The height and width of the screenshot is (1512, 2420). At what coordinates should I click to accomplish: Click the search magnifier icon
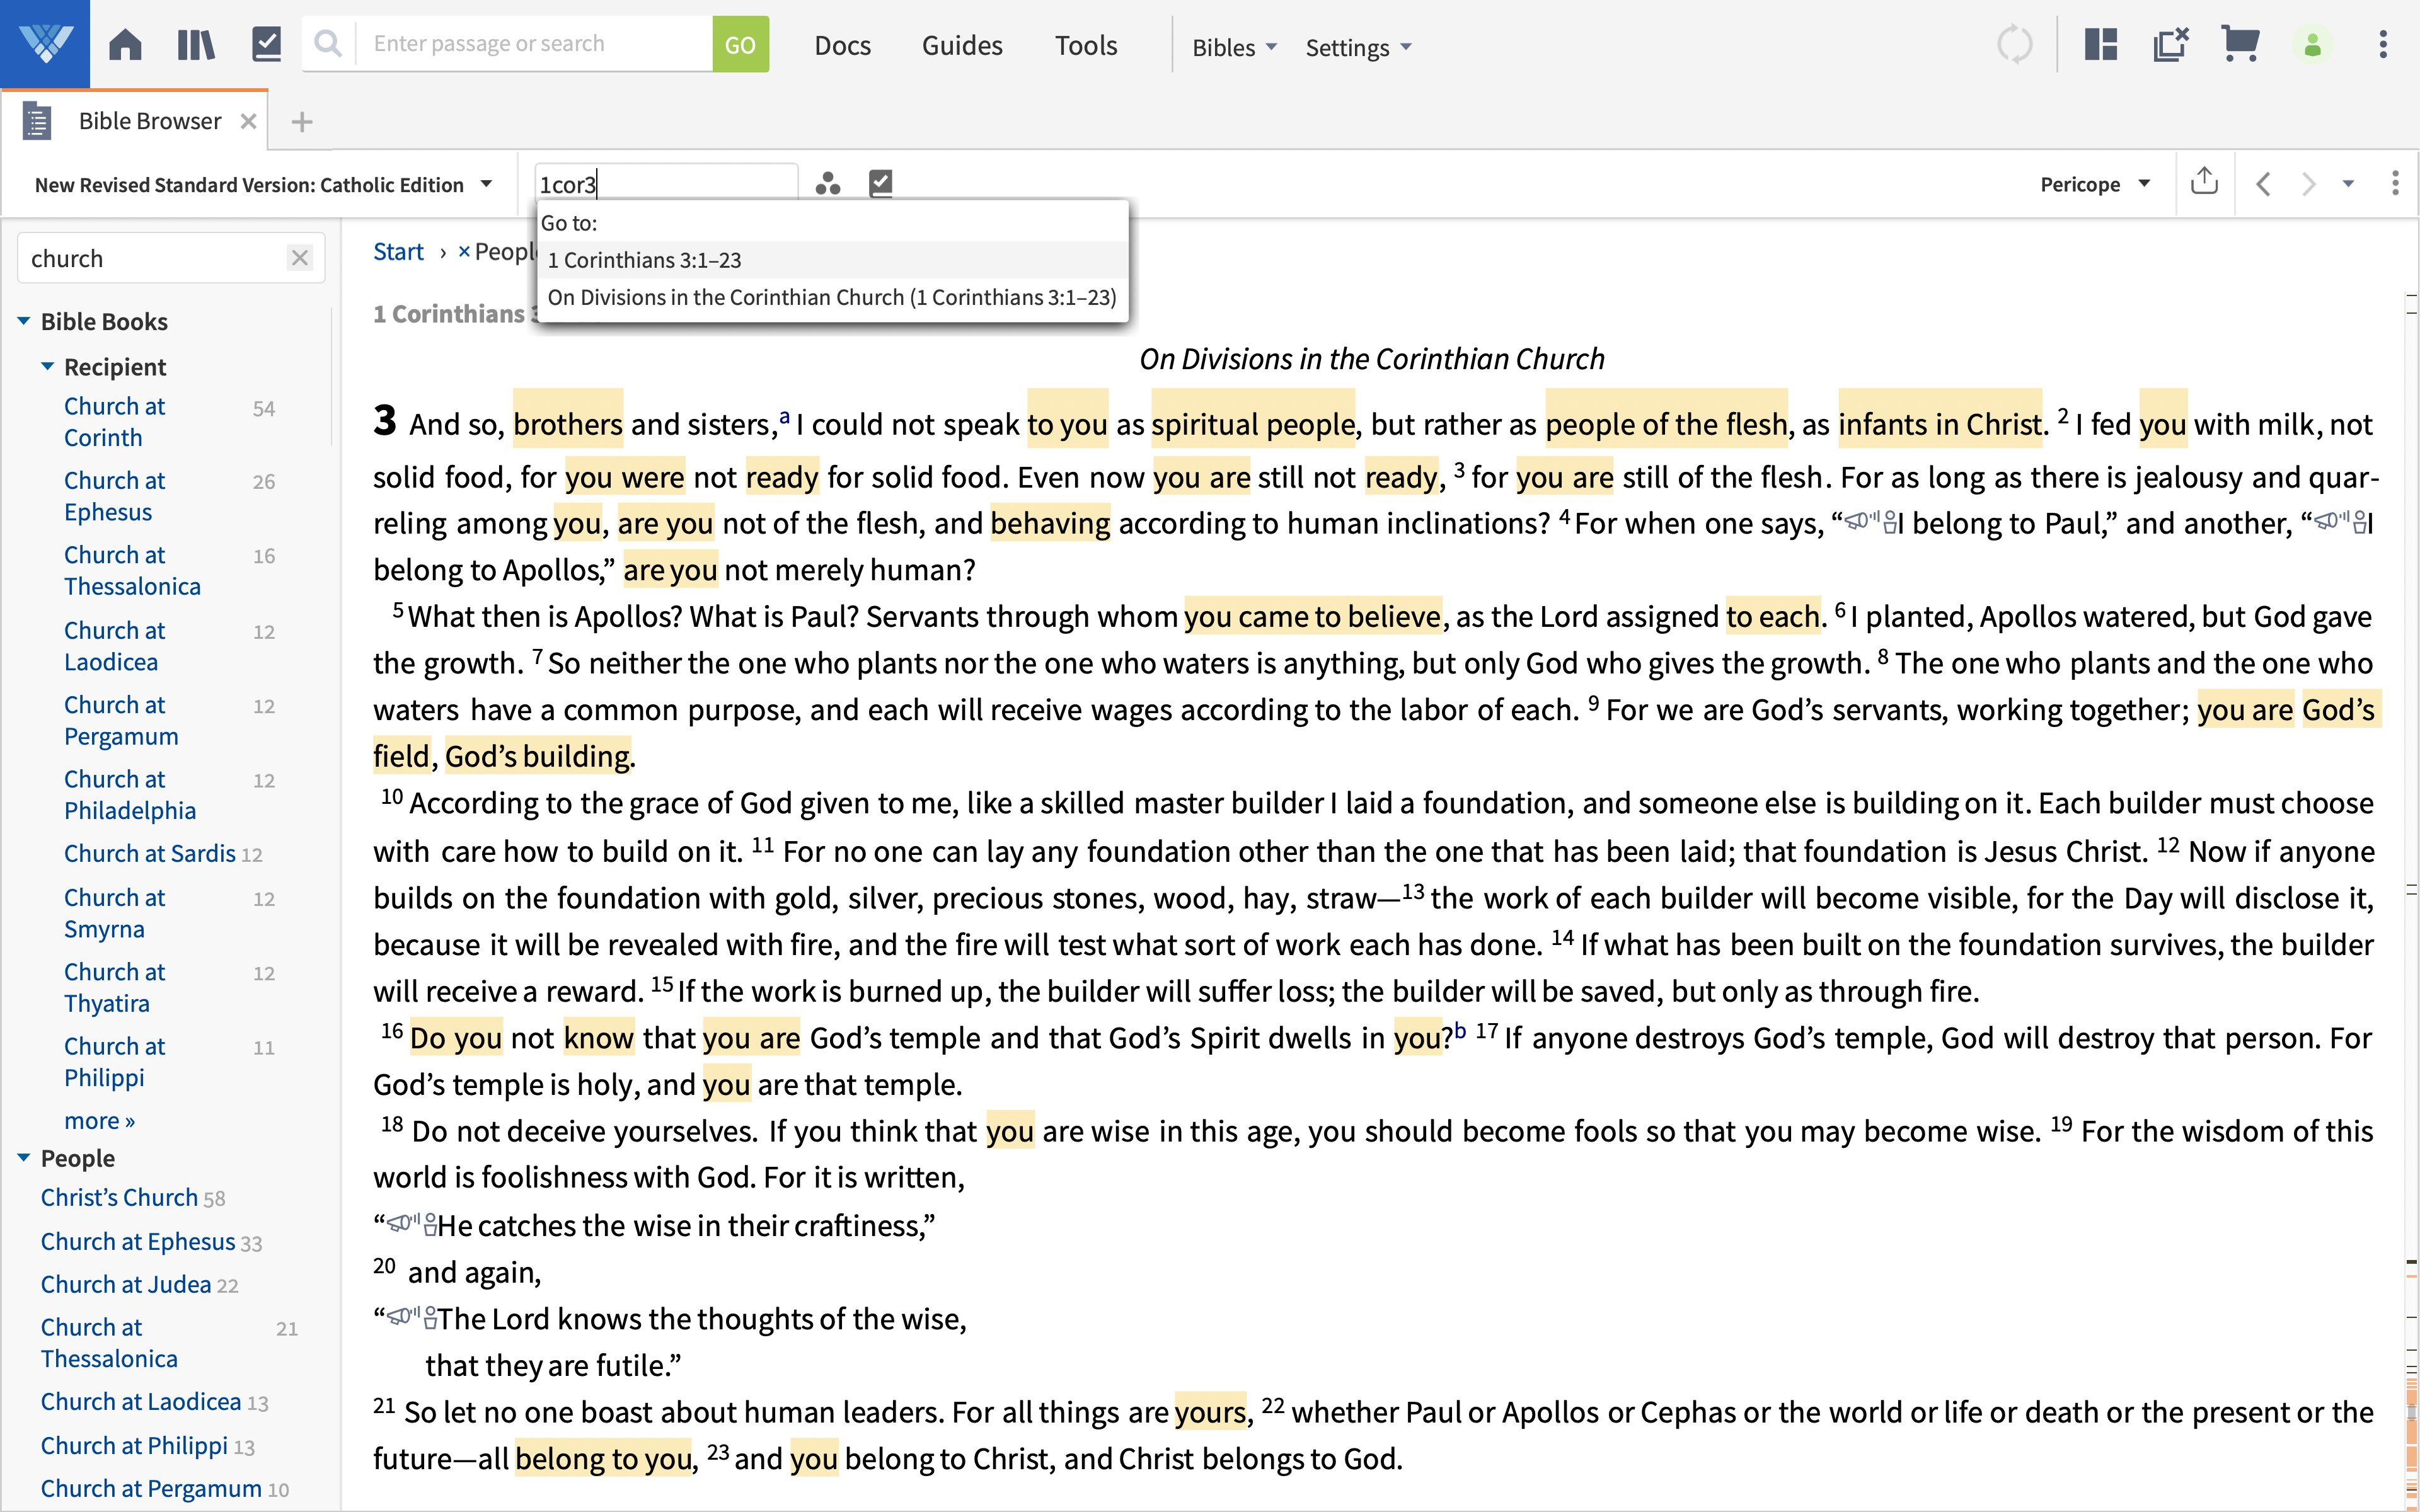pyautogui.click(x=328, y=44)
